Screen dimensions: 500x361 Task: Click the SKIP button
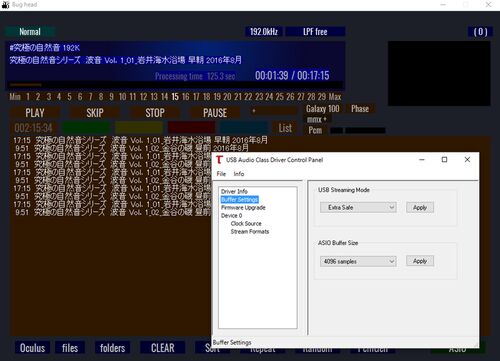pos(95,113)
